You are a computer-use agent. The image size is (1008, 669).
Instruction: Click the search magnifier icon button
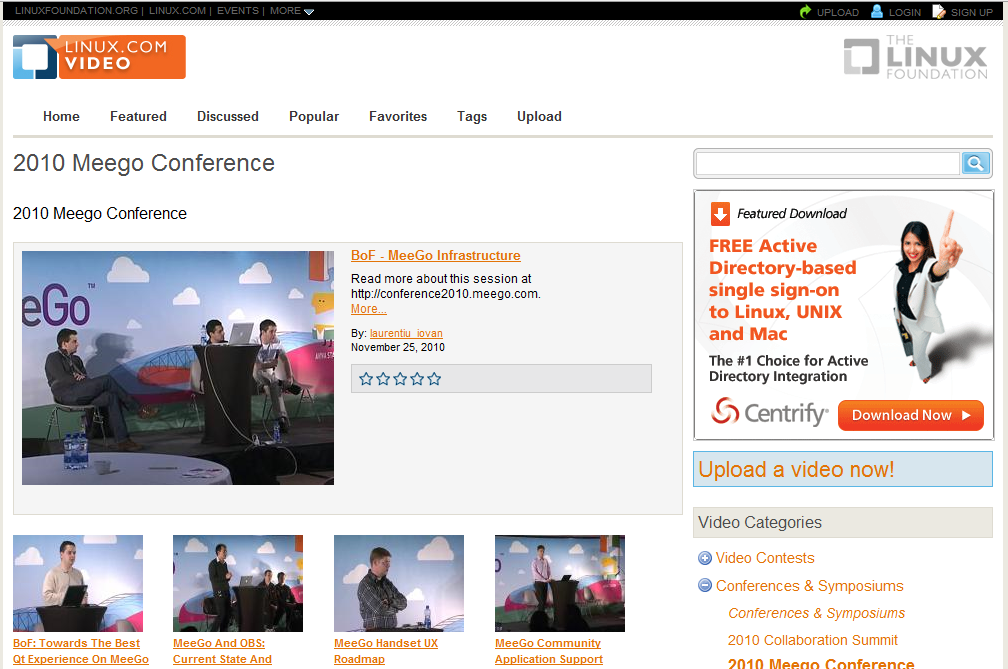[x=976, y=164]
